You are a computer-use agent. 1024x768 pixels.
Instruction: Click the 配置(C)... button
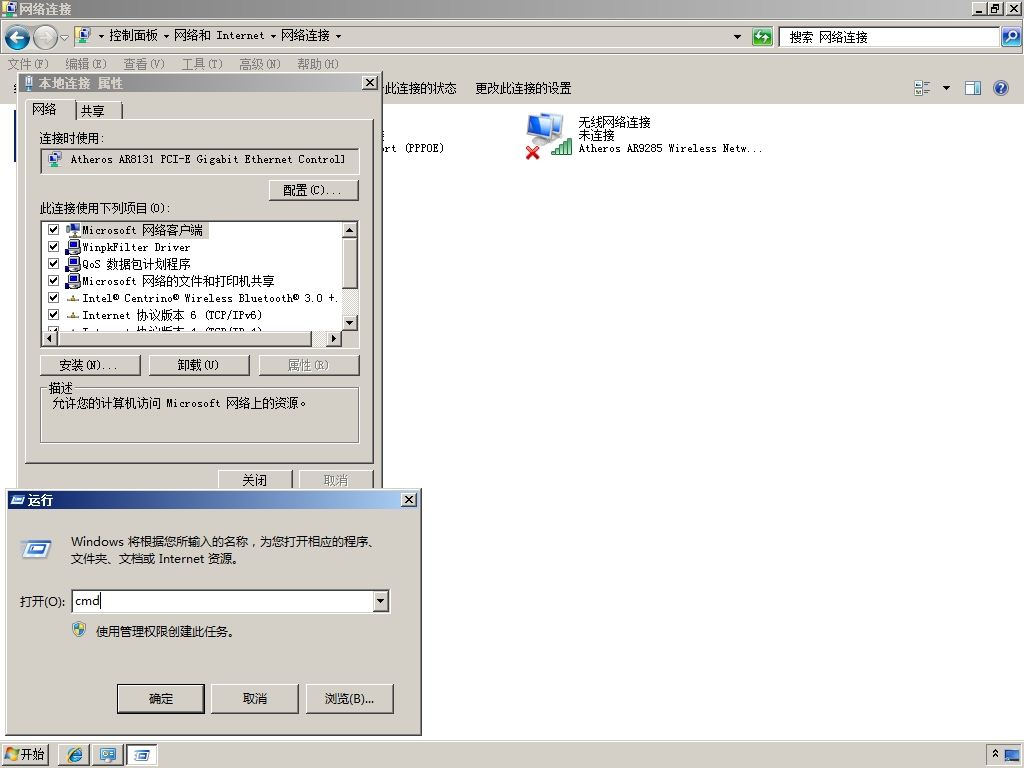pos(313,190)
